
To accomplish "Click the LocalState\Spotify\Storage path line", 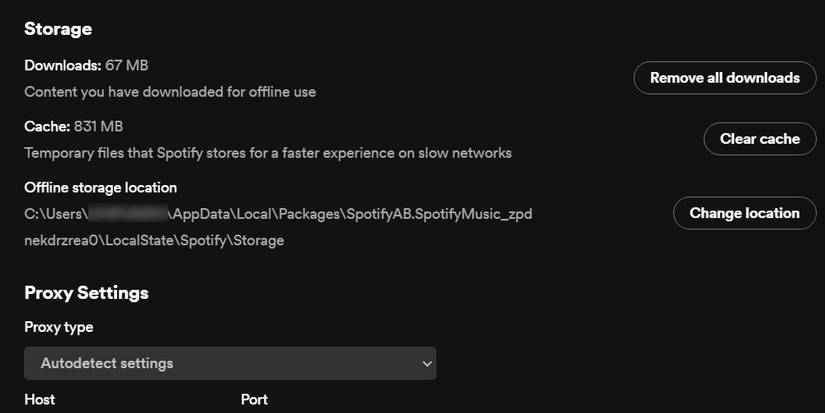I will coord(154,240).
